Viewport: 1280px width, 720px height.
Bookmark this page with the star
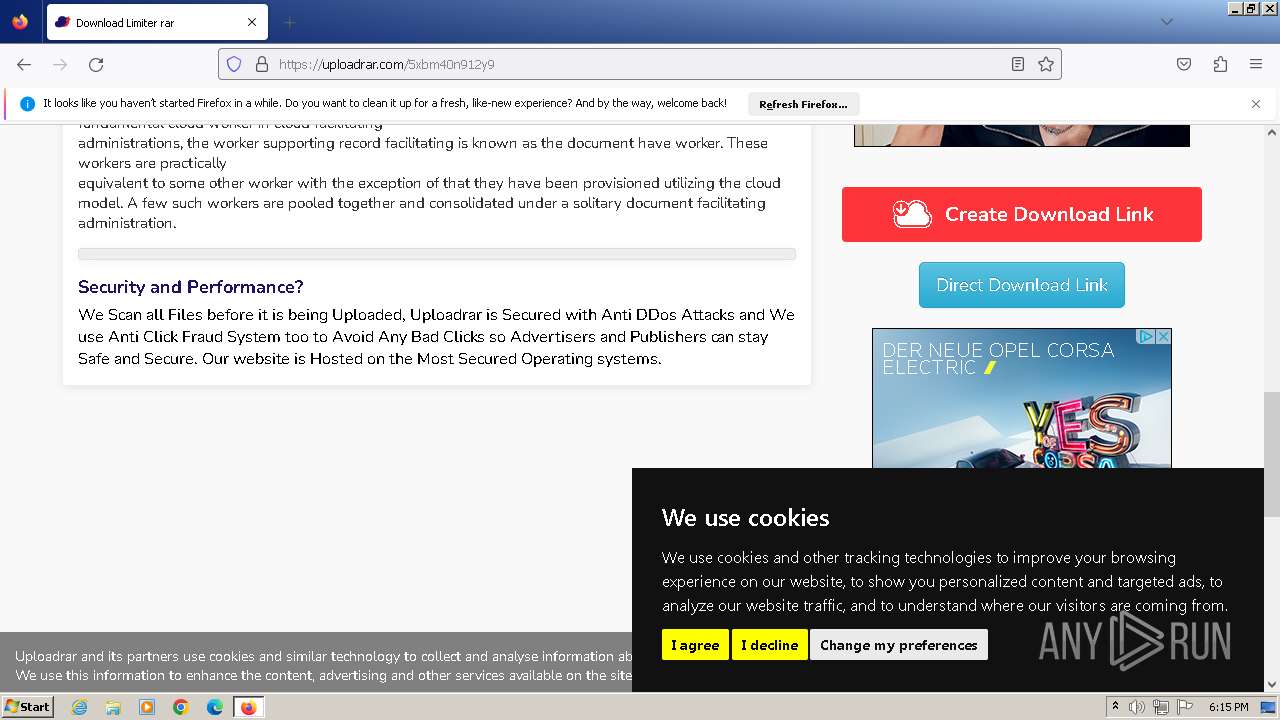pos(1046,64)
